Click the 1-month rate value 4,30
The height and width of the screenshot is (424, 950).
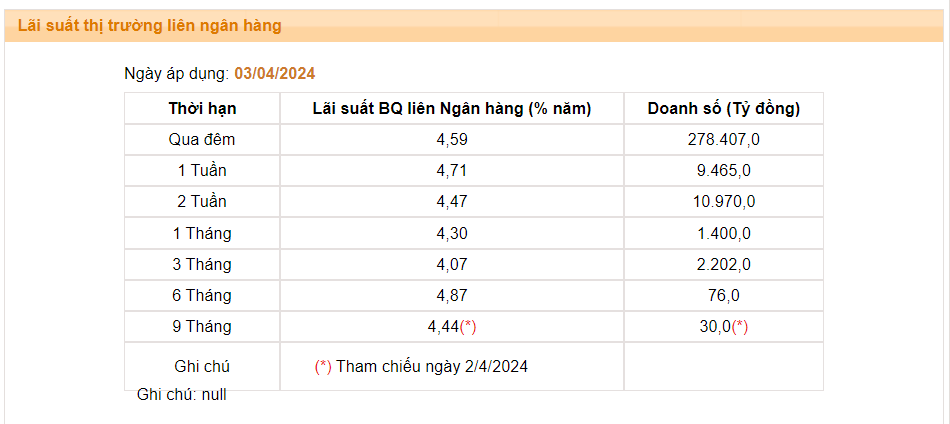pyautogui.click(x=452, y=233)
